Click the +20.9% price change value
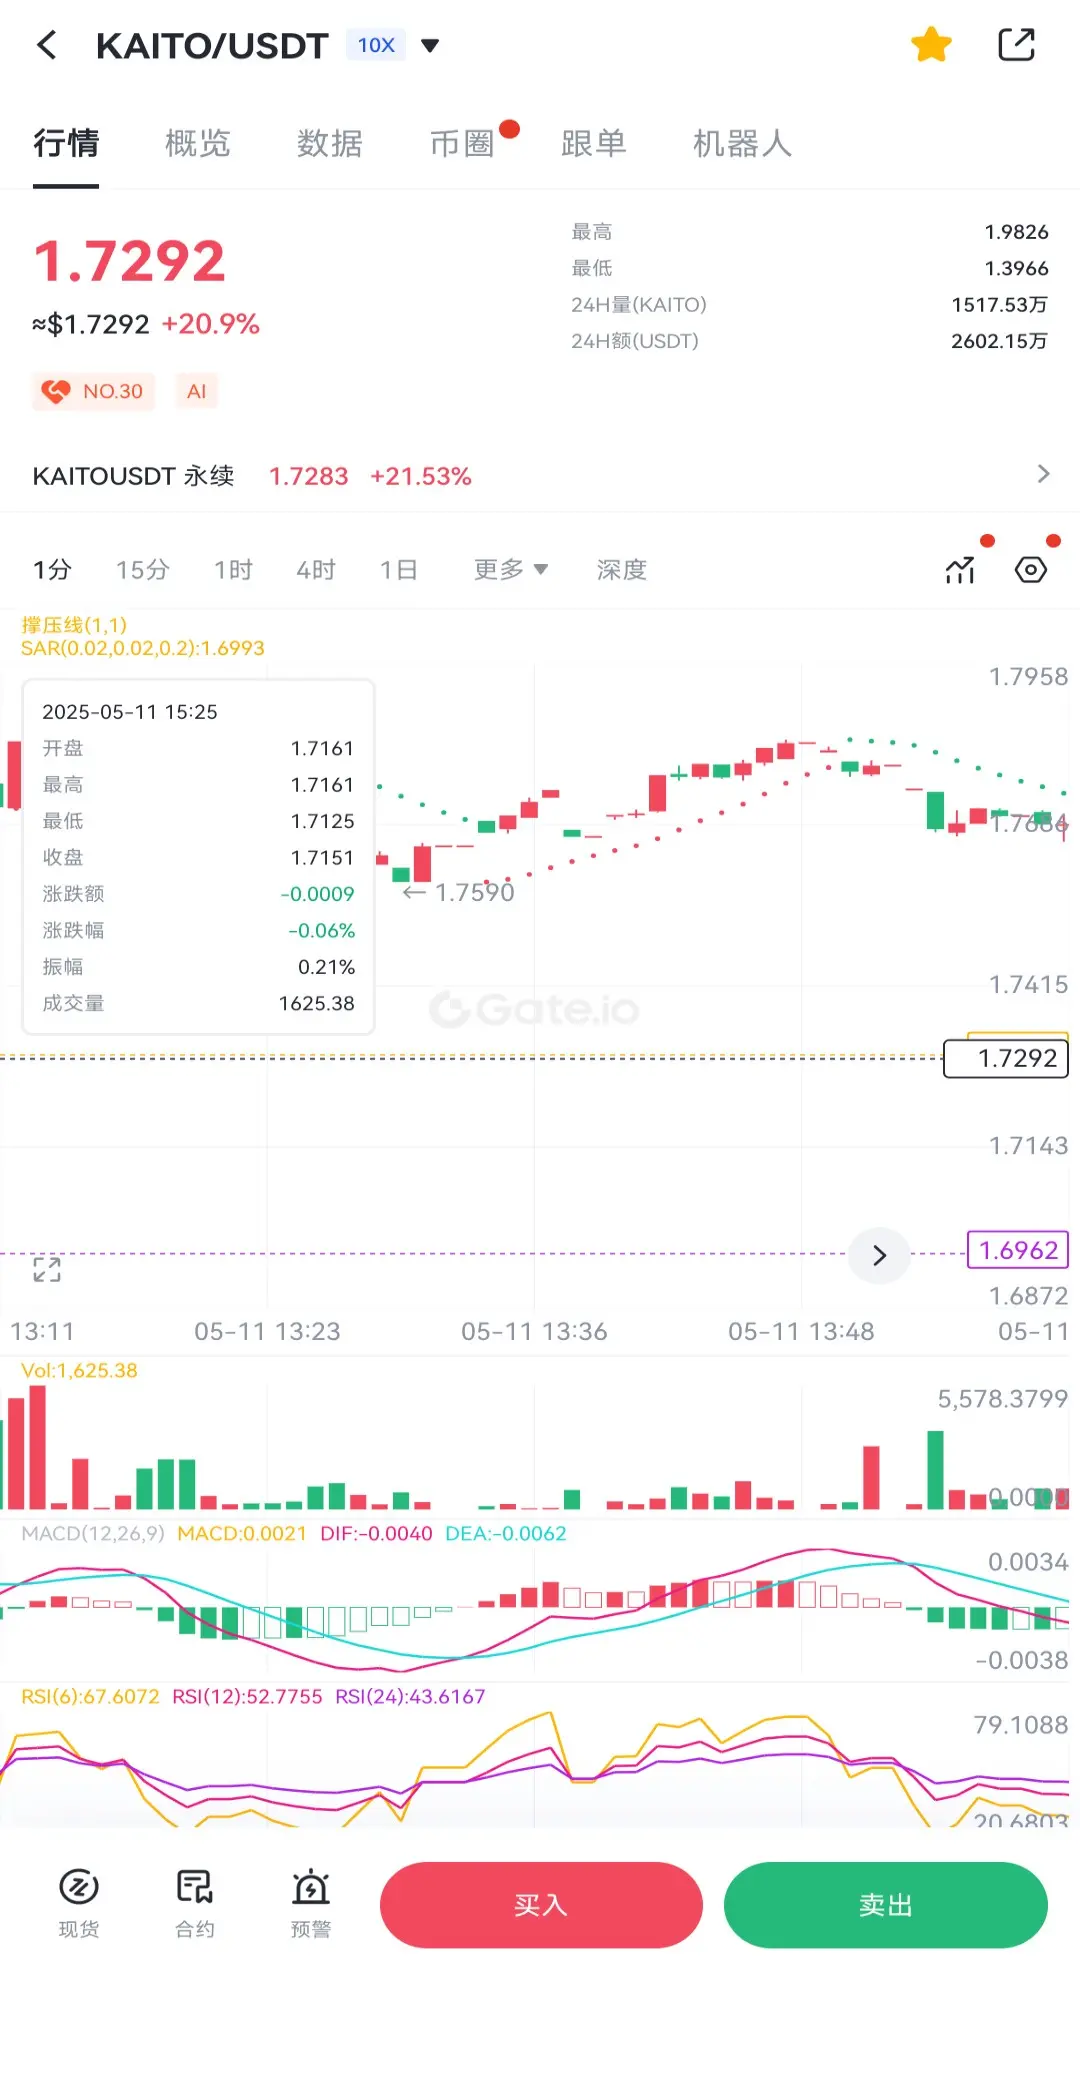1080x2096 pixels. [211, 324]
